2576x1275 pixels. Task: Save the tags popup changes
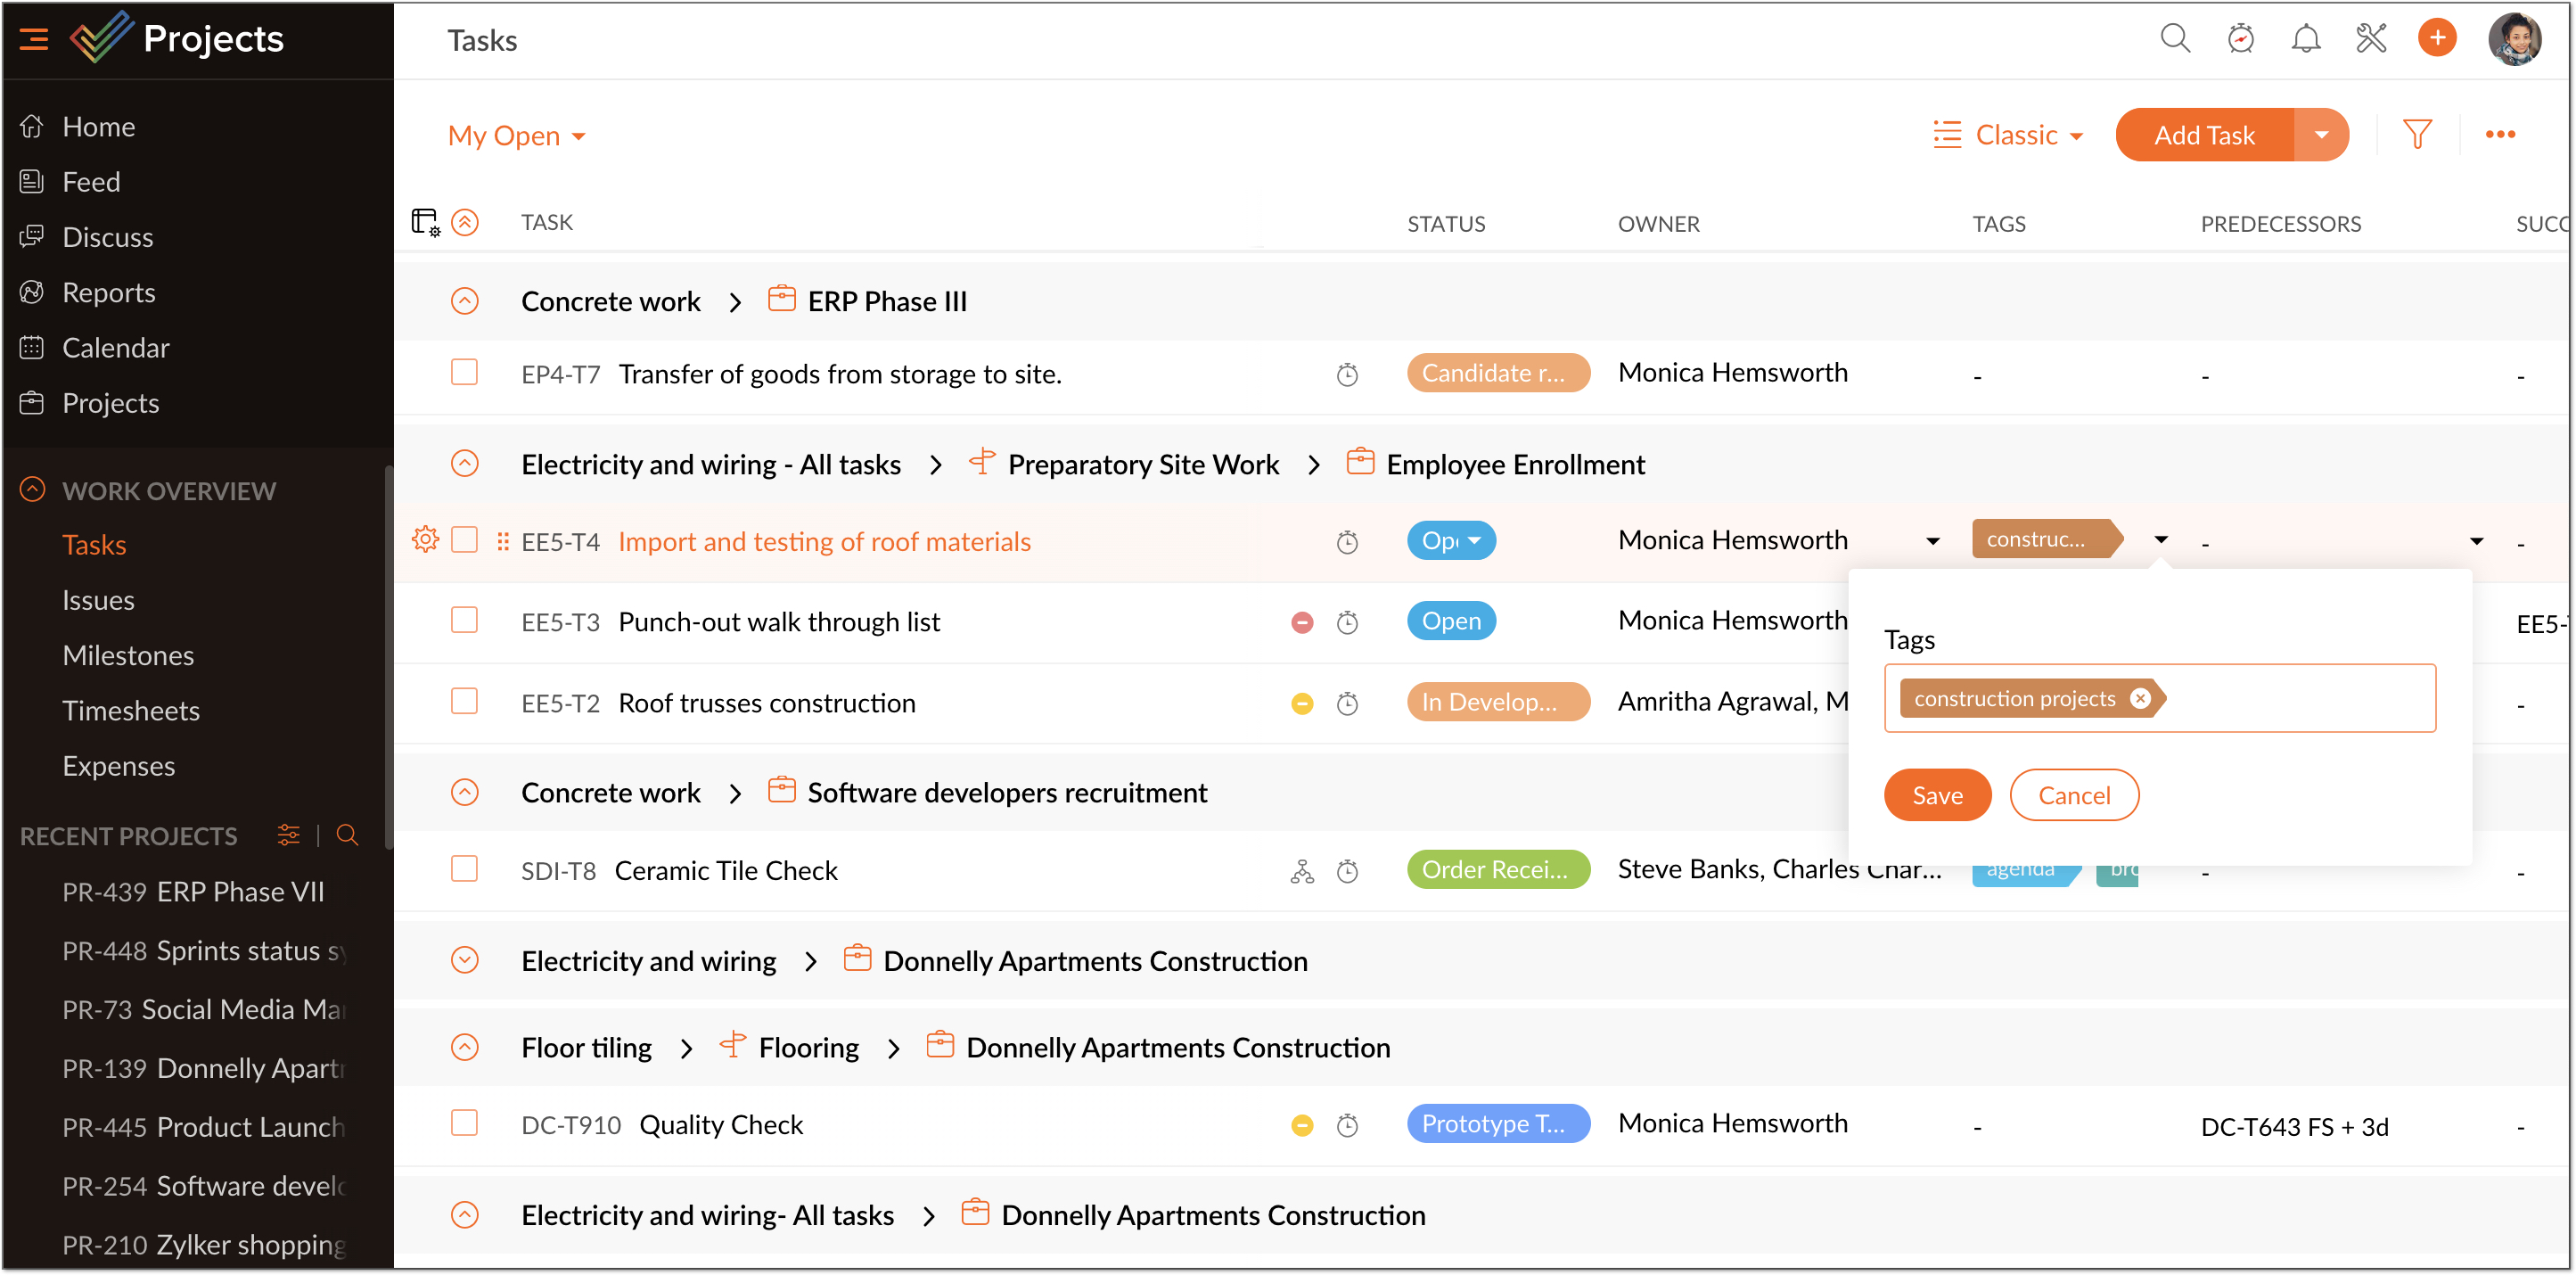(1936, 795)
